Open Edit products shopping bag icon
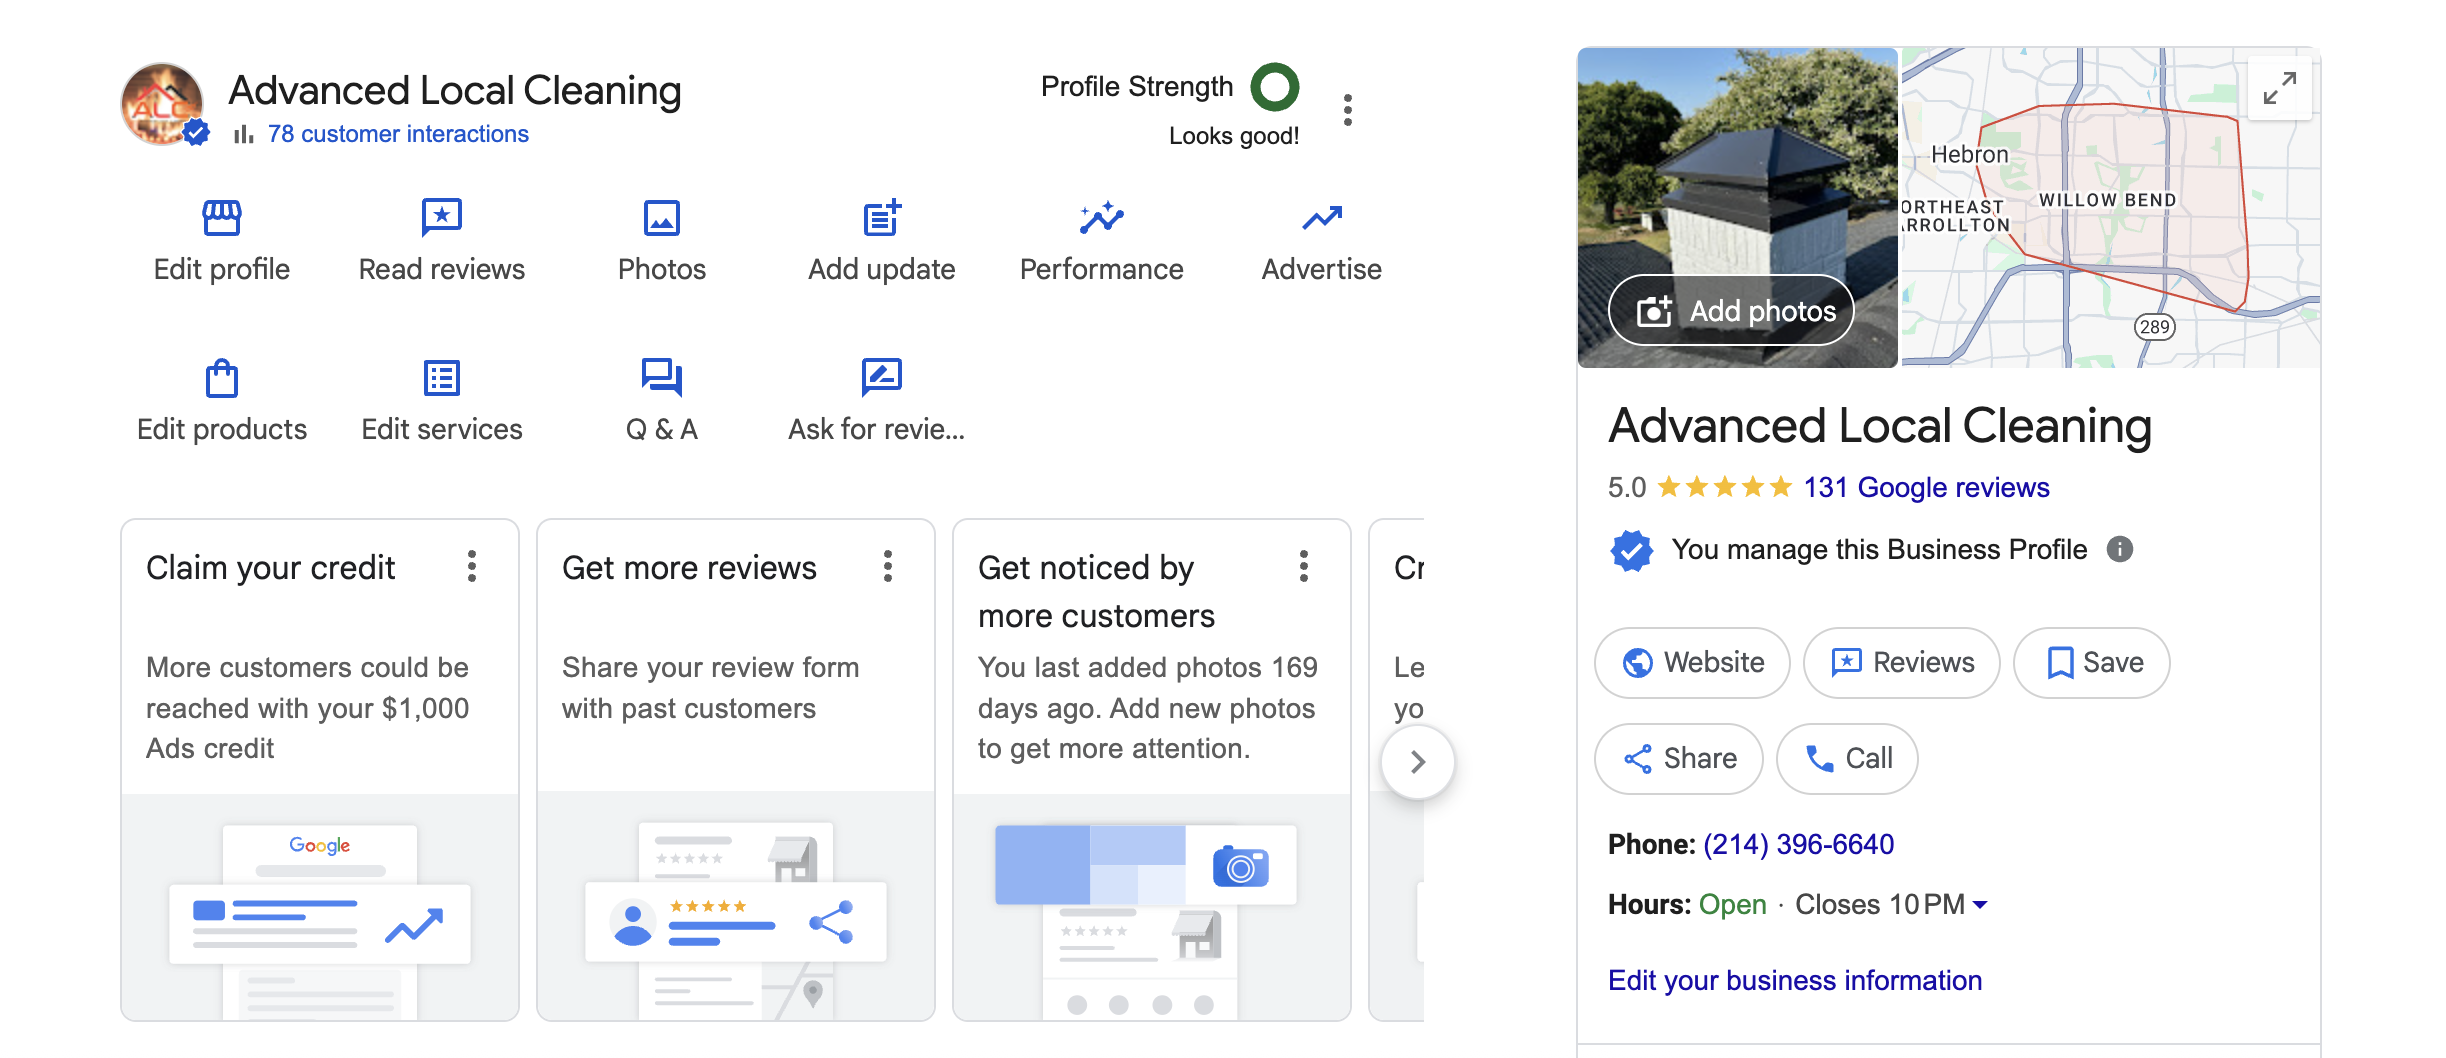The width and height of the screenshot is (2446, 1058). click(x=221, y=378)
